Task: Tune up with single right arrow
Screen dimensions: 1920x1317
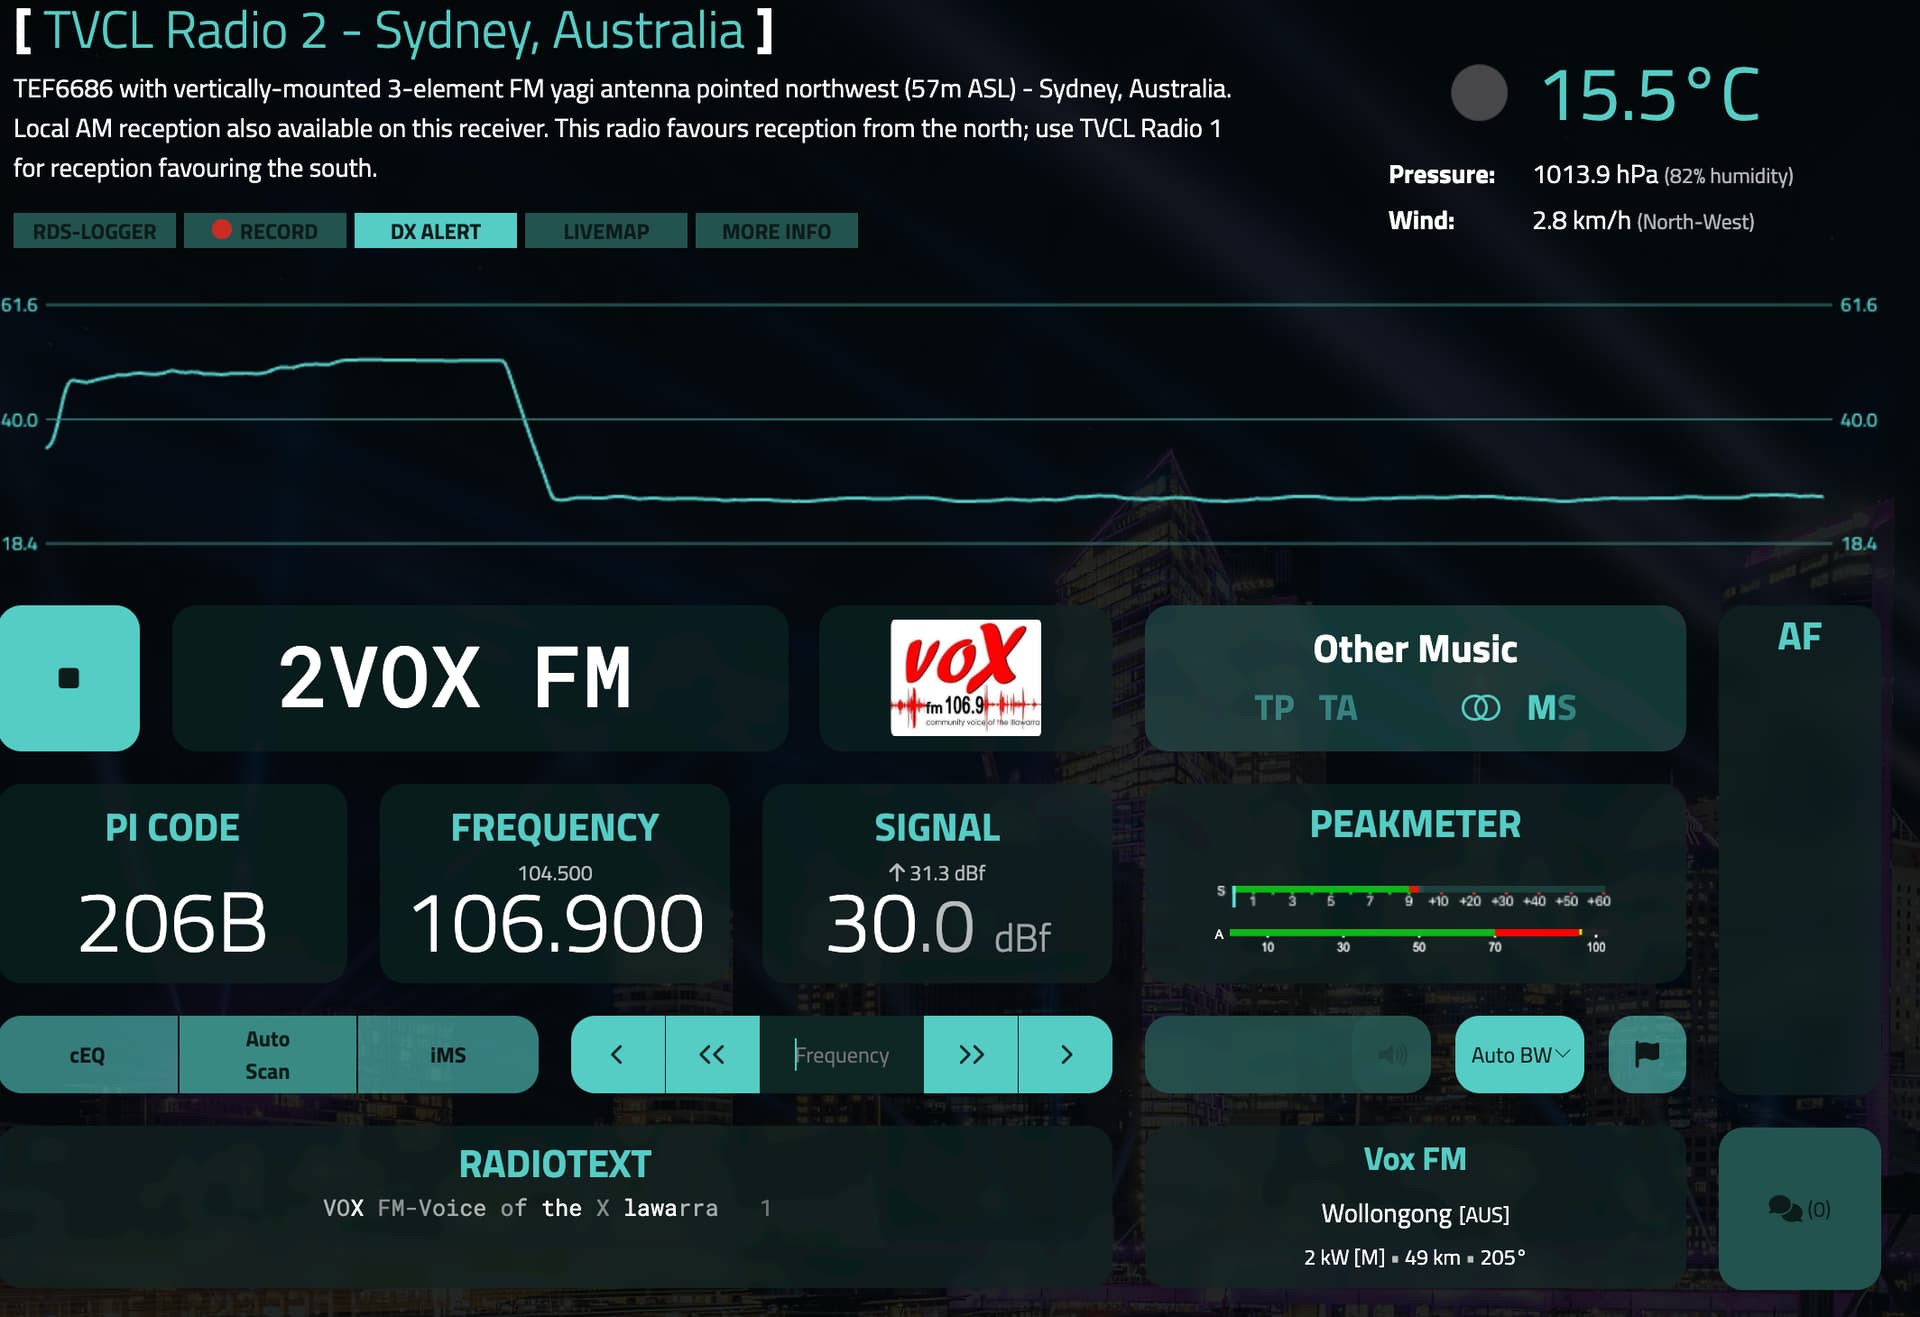Action: [x=1065, y=1054]
